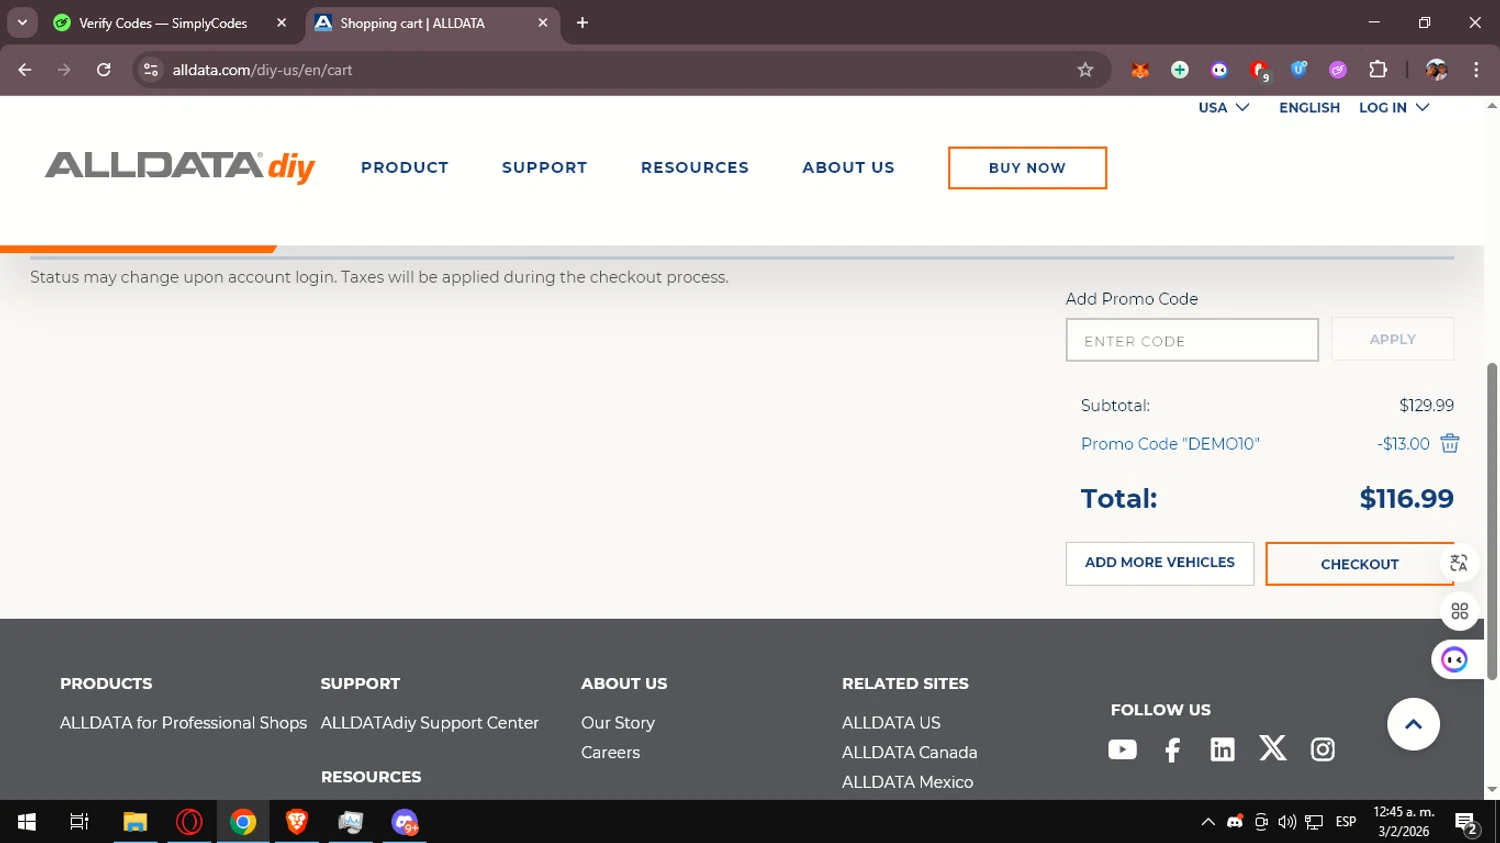Expand the LOG IN dropdown

tap(1394, 107)
